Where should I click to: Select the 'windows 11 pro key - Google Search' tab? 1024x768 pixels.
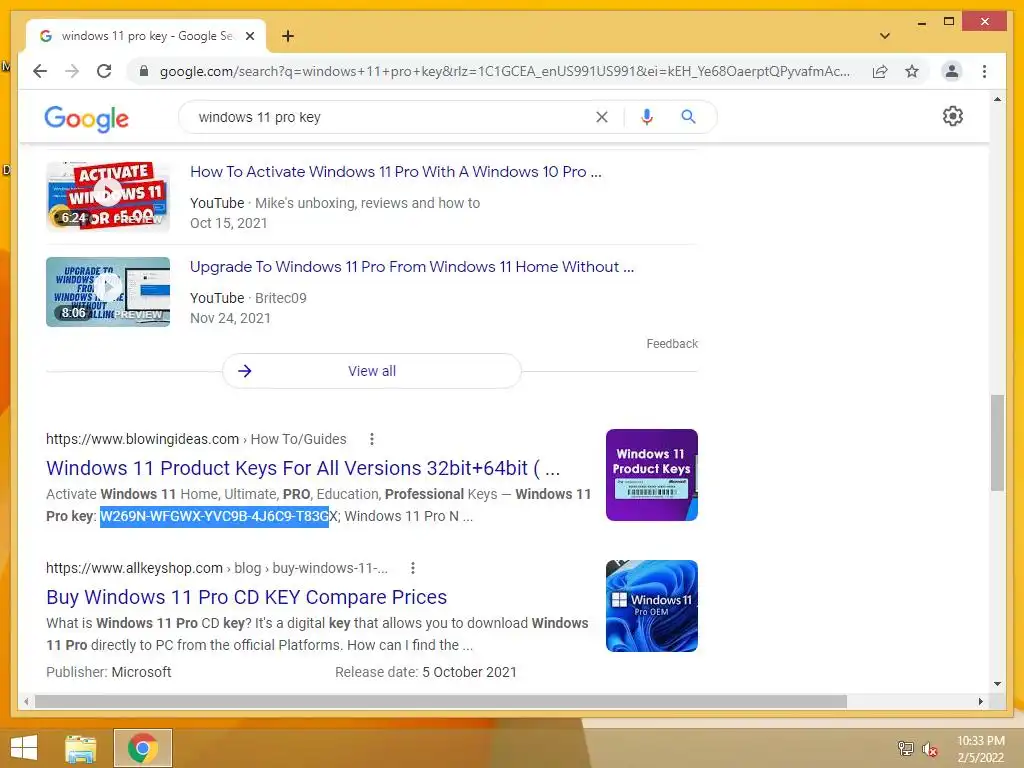pos(146,36)
